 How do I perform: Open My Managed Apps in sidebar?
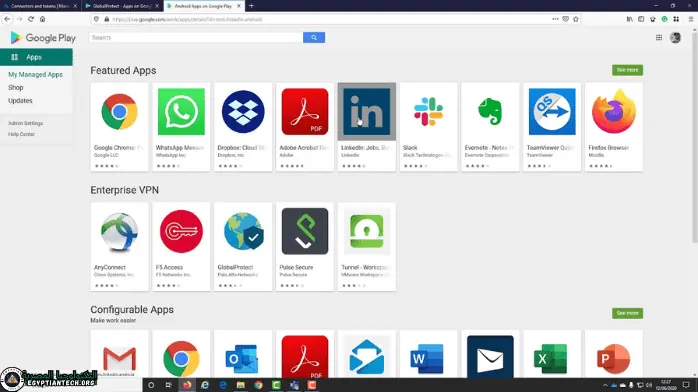(x=35, y=75)
